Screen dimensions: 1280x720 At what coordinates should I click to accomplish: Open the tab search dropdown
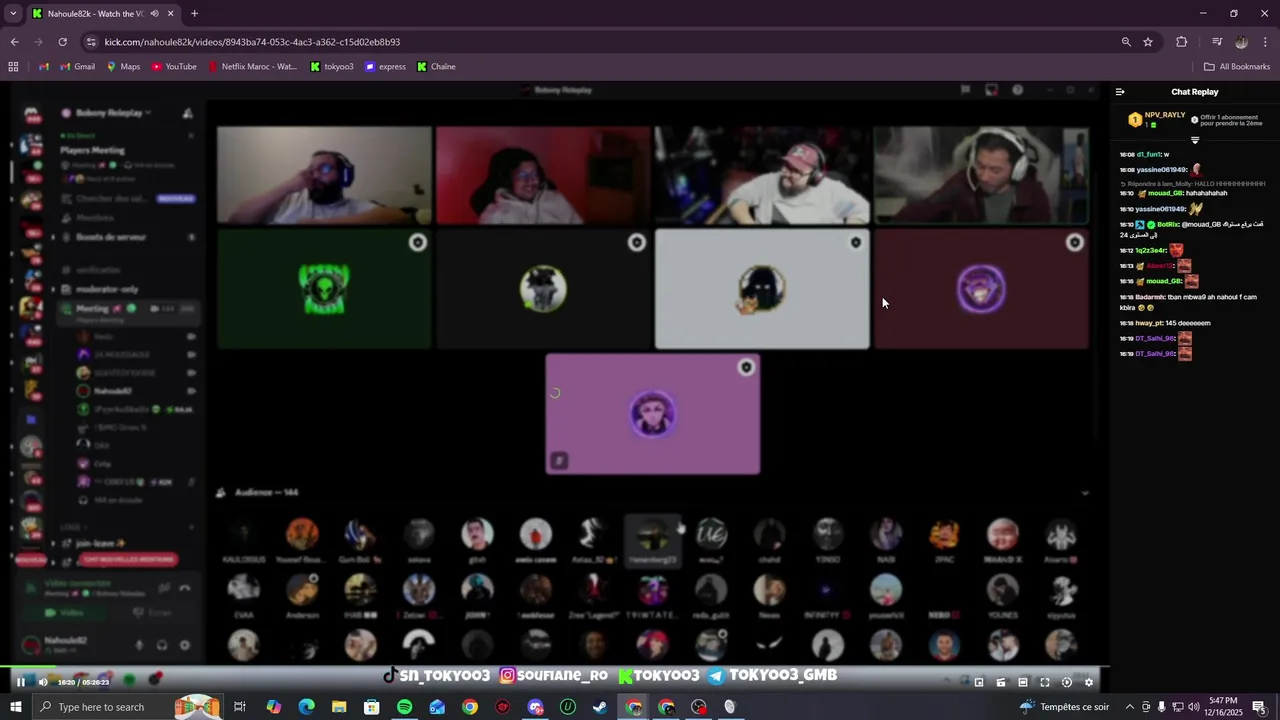coord(13,14)
